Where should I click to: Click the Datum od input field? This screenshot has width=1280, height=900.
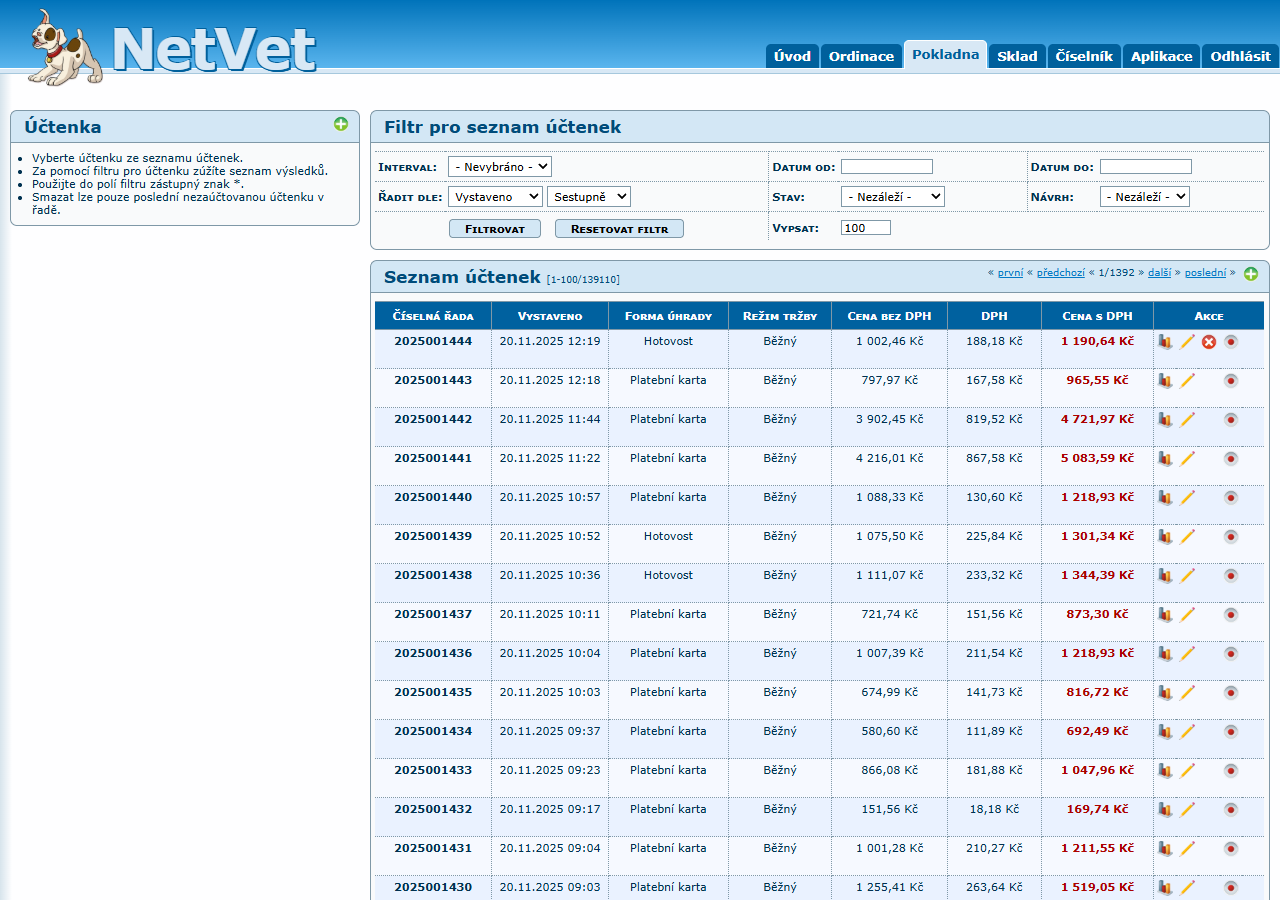click(887, 167)
